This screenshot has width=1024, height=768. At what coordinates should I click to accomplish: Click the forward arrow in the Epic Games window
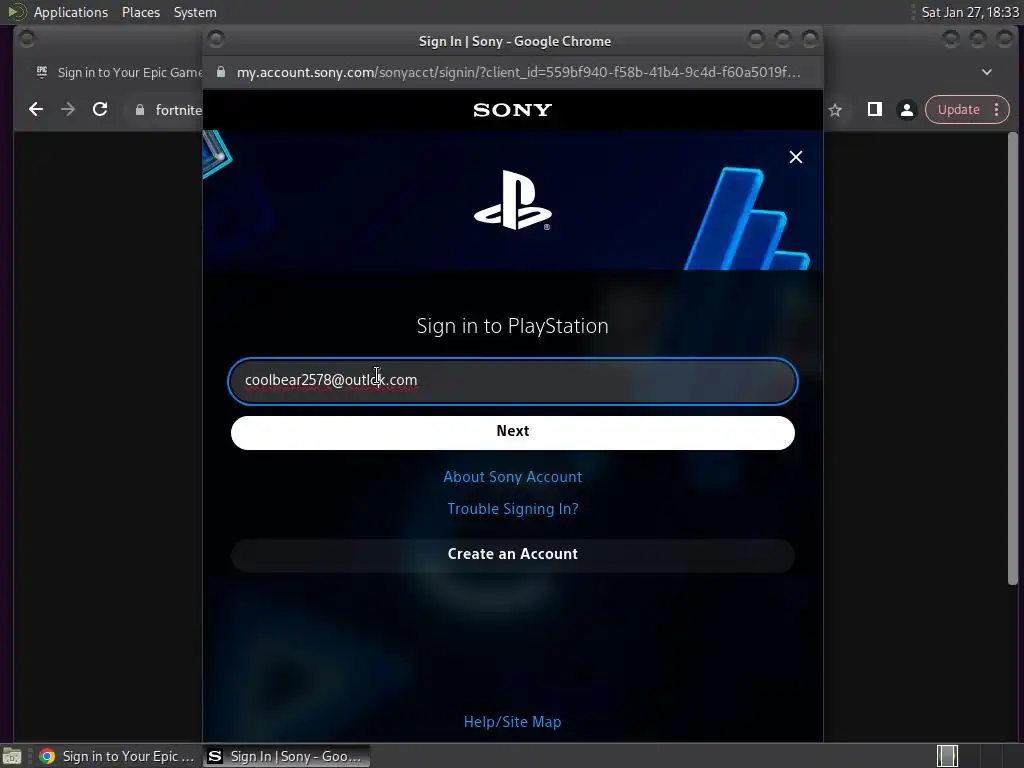click(x=68, y=109)
